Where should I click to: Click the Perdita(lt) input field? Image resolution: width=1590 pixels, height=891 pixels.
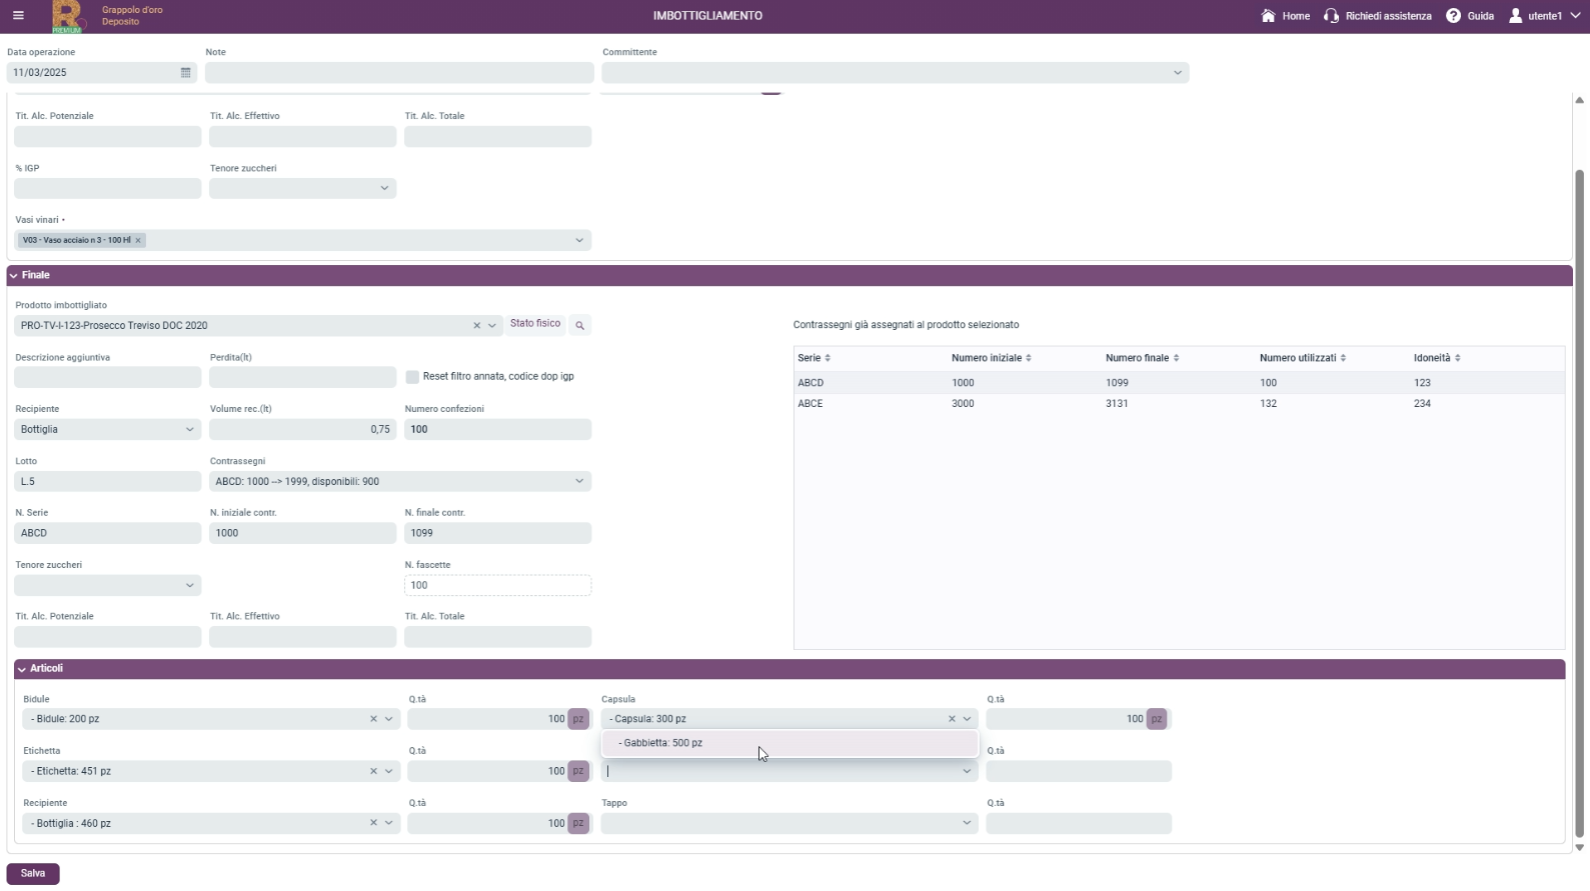[x=303, y=377]
